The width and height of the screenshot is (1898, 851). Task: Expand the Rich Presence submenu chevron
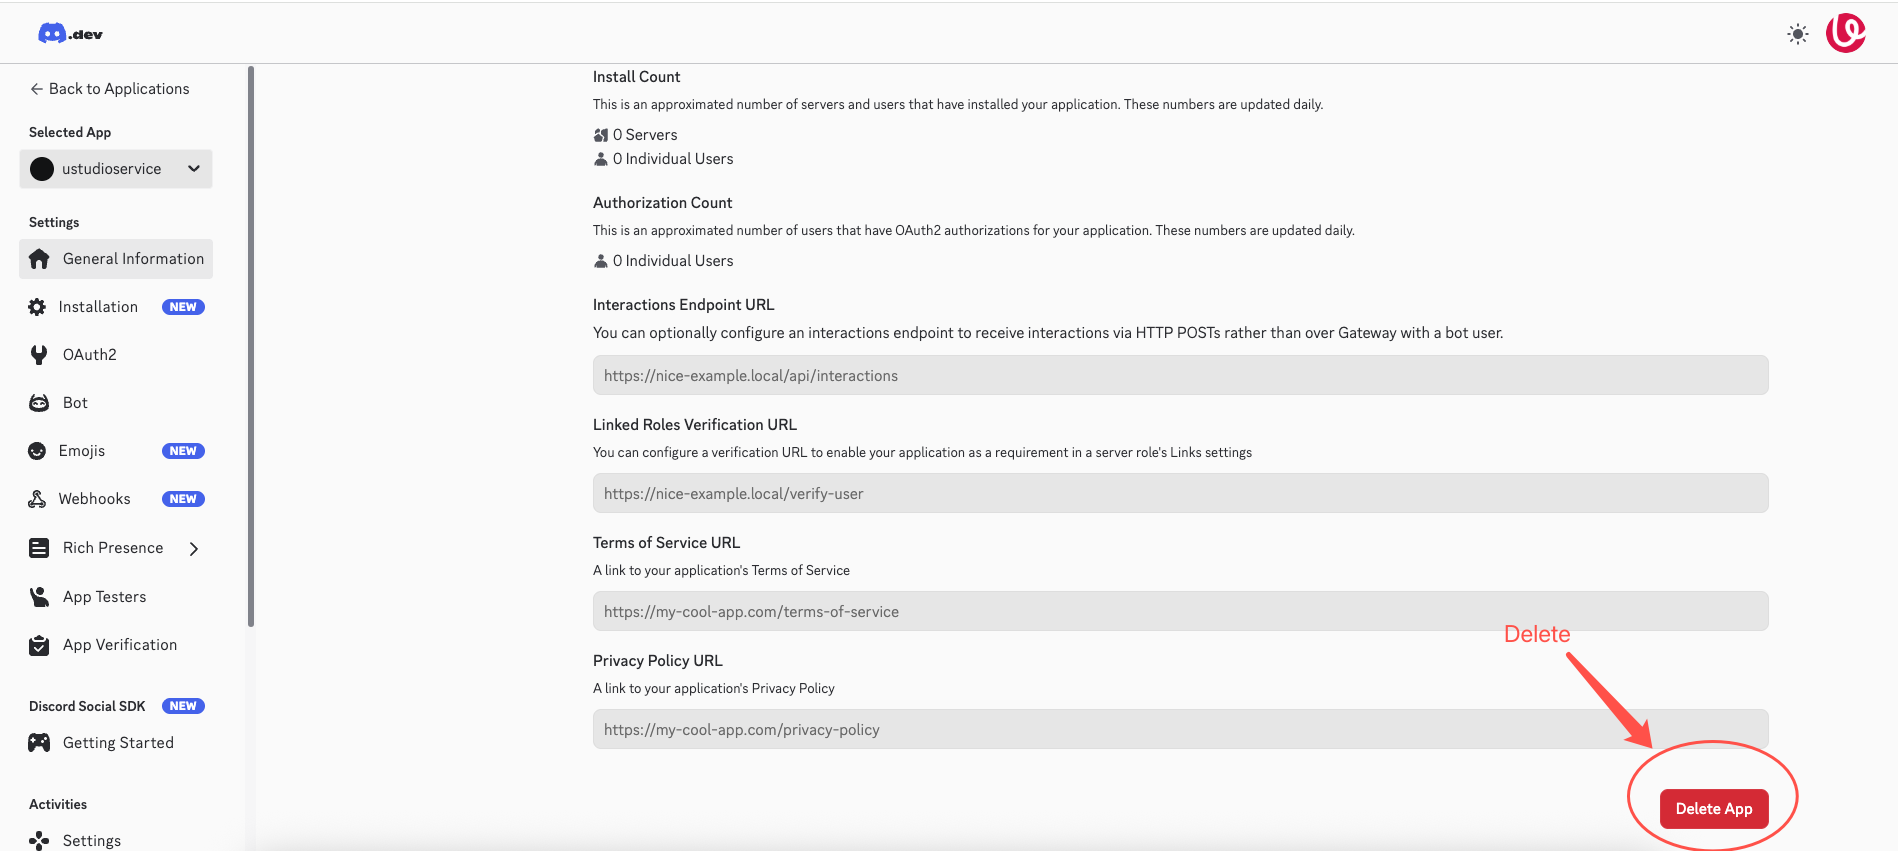click(x=194, y=548)
